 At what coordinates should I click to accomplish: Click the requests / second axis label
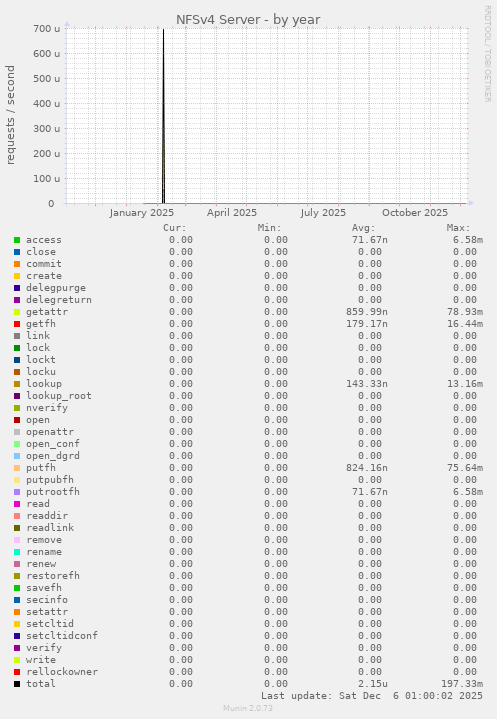(x=10, y=115)
